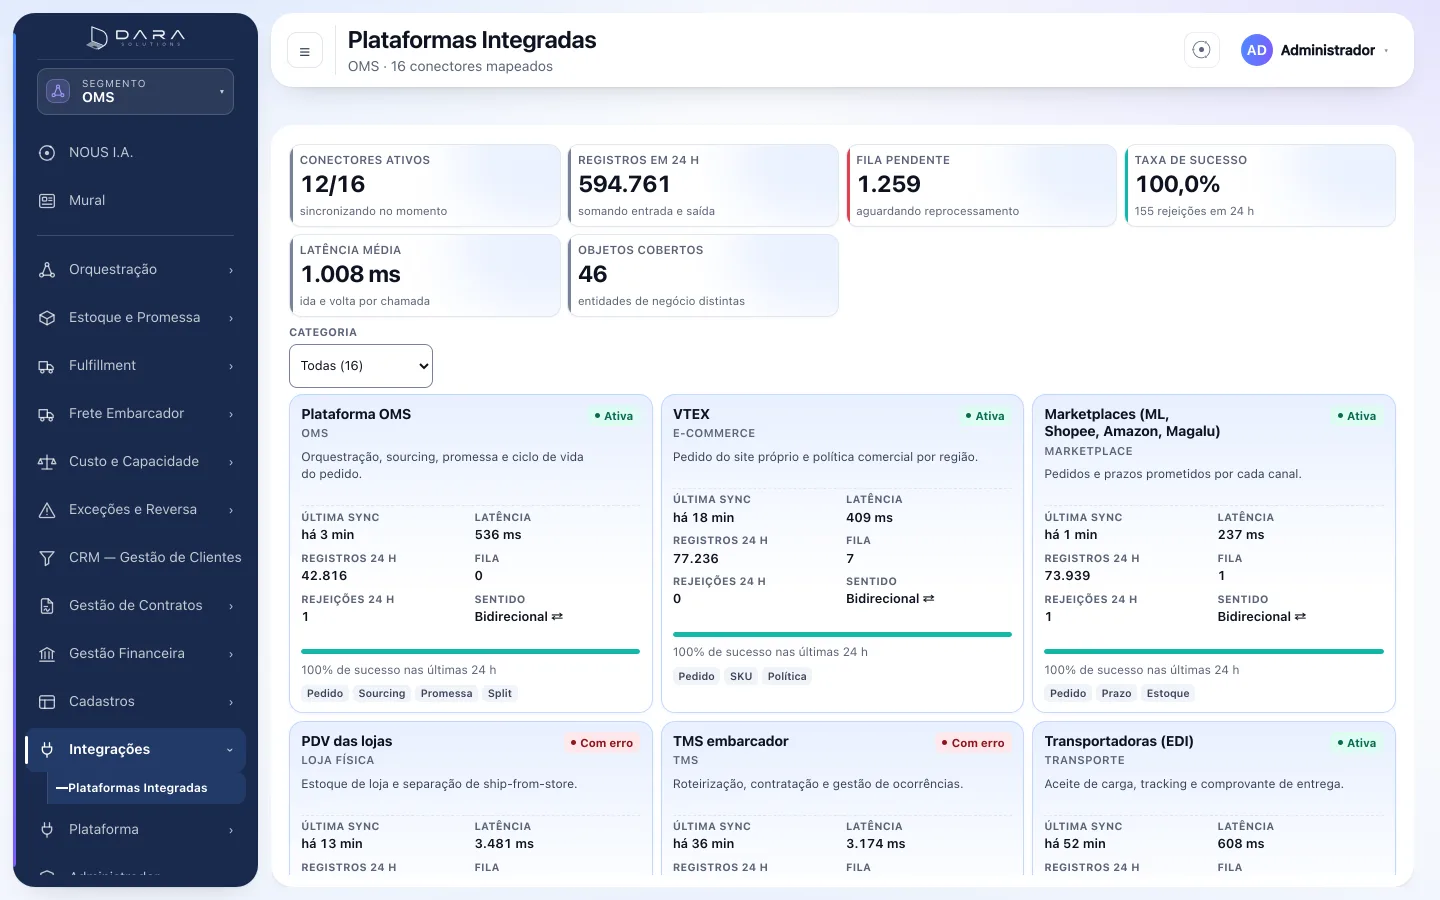Click the DARA Solutions logo
This screenshot has height=900, width=1440.
[136, 38]
